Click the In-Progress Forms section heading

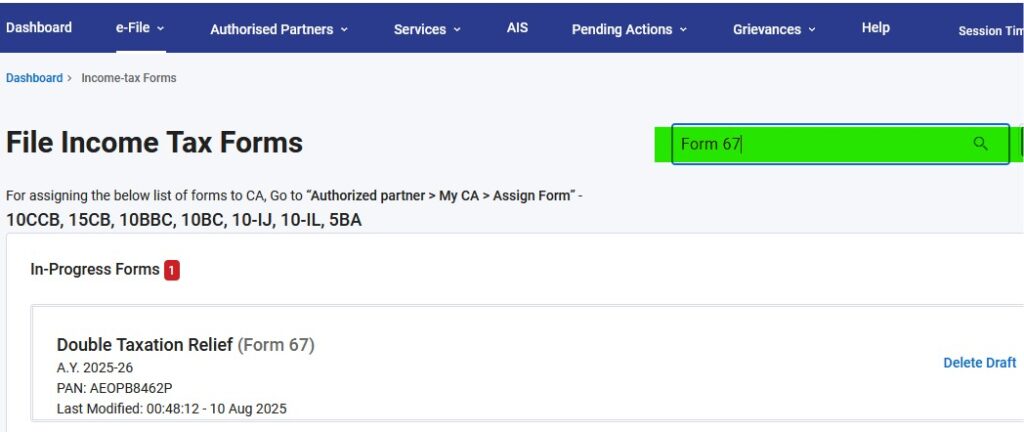click(x=95, y=270)
